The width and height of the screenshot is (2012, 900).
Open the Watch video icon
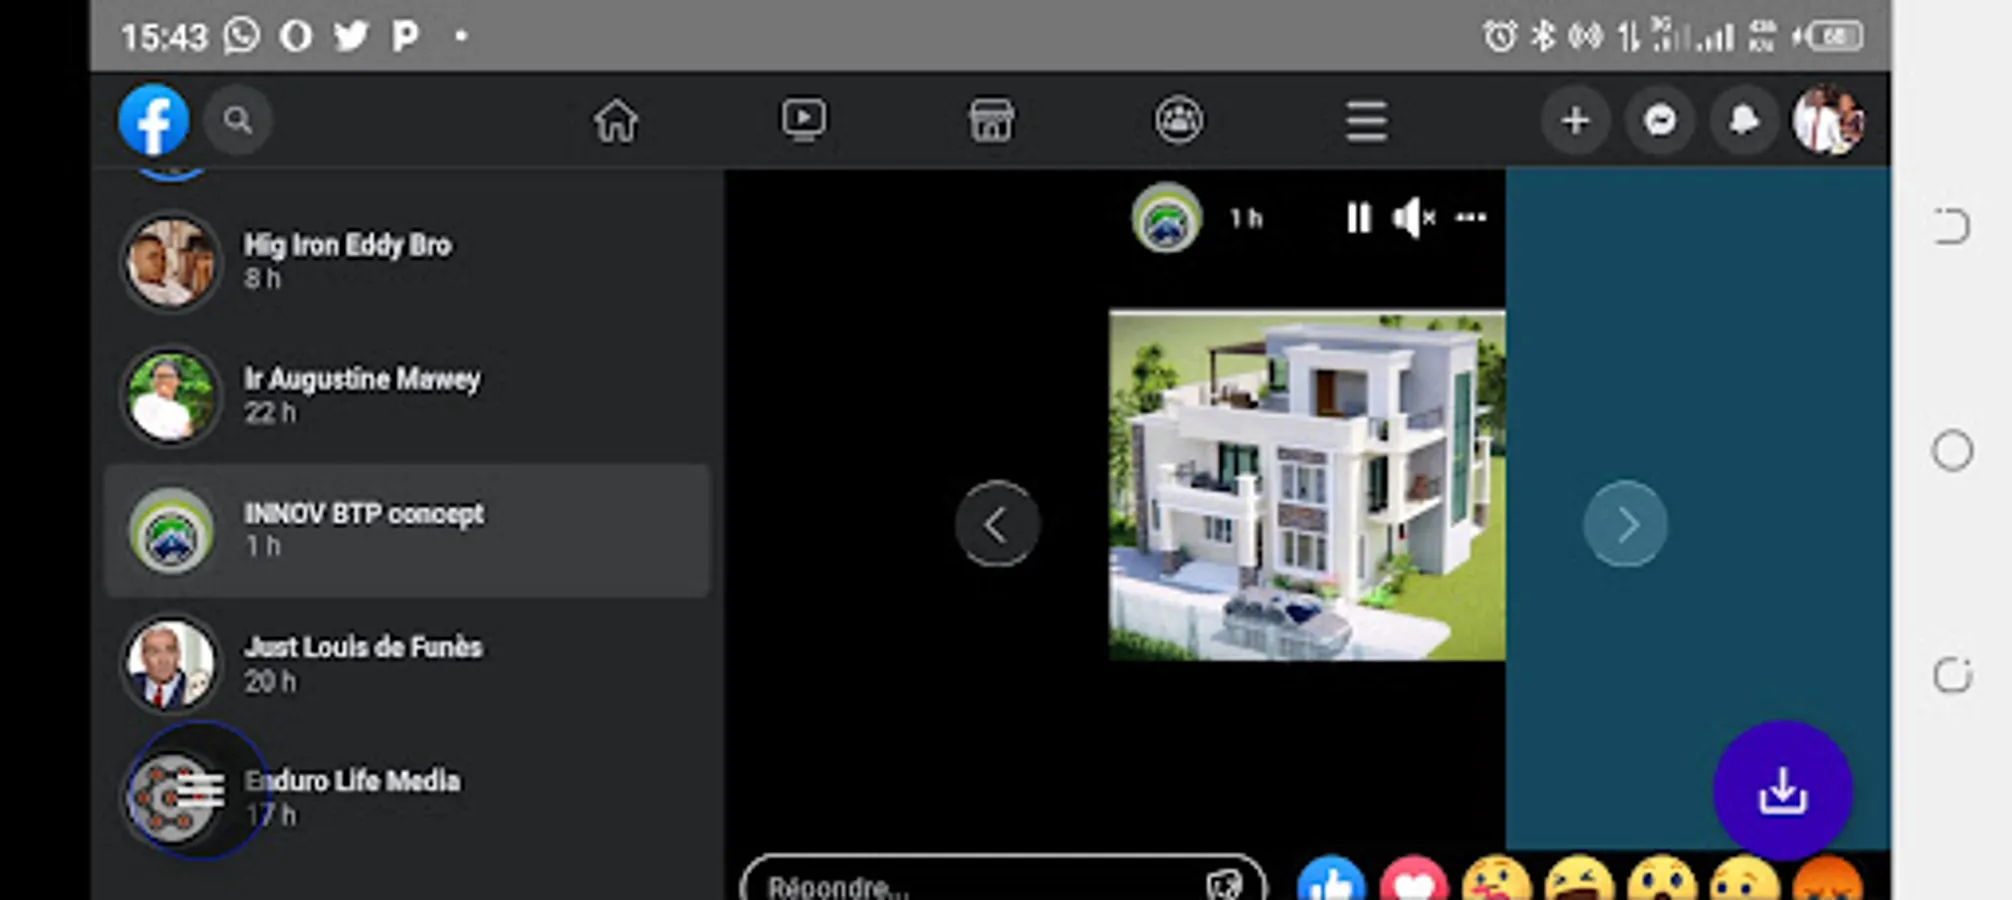(804, 120)
